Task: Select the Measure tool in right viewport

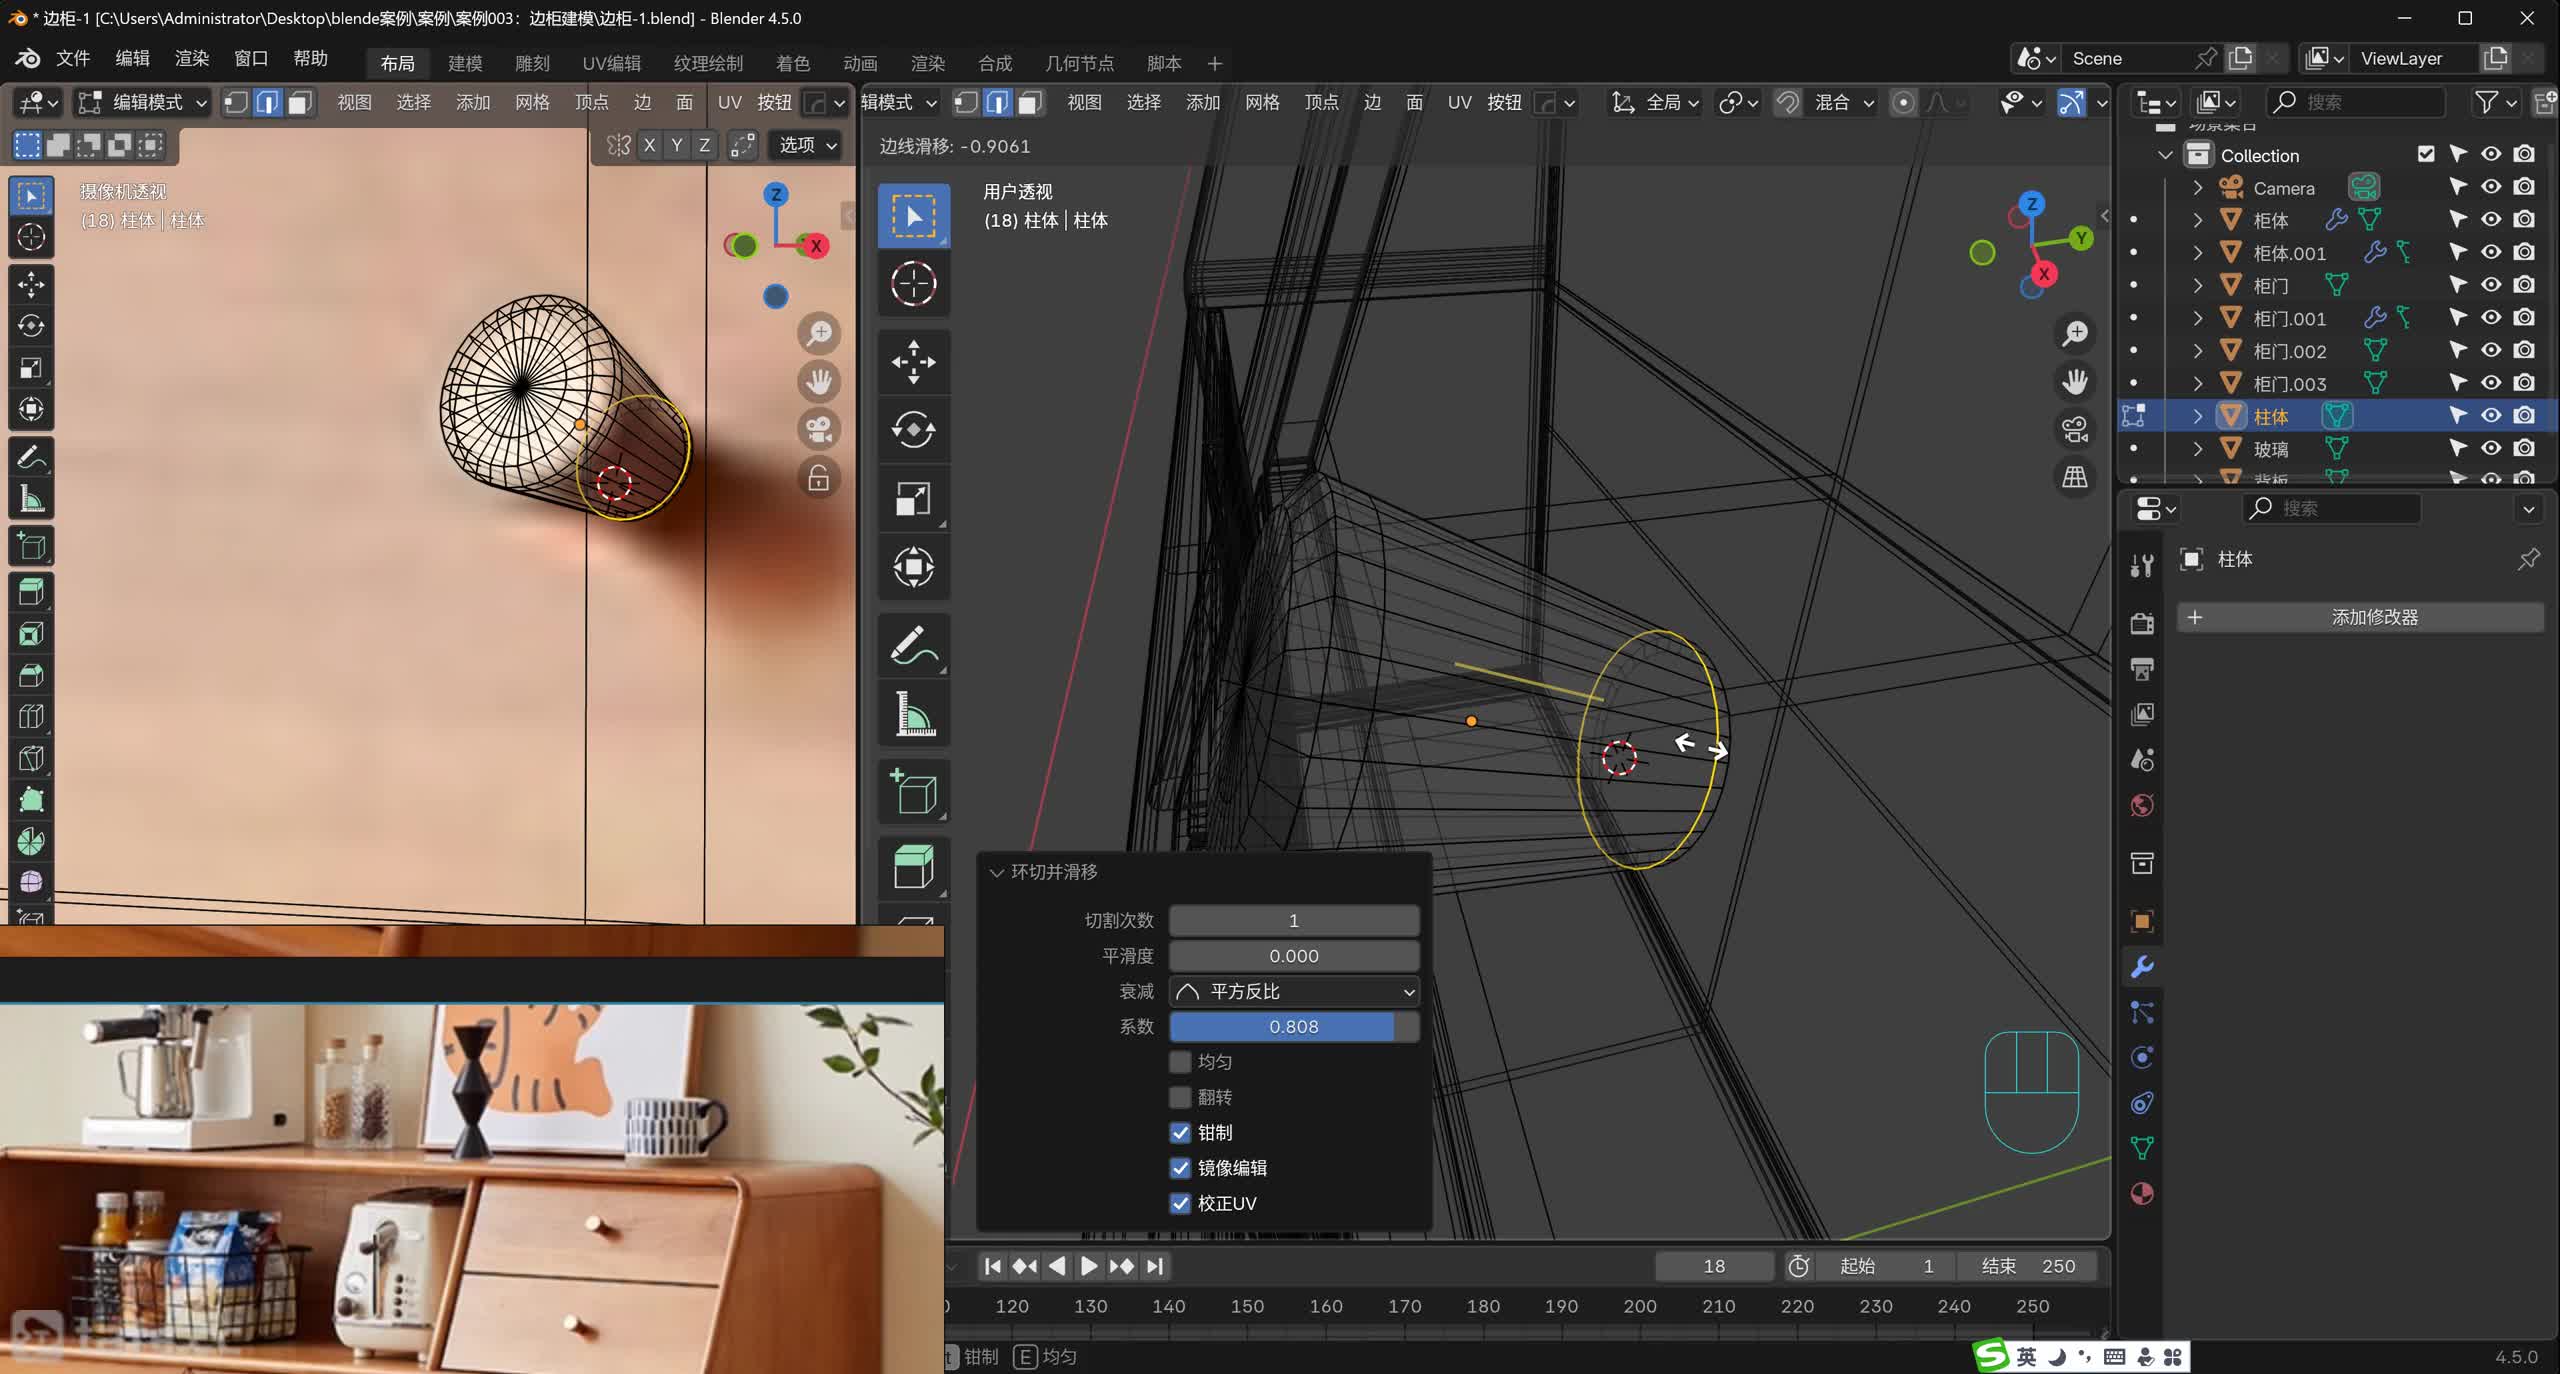Action: [x=913, y=714]
